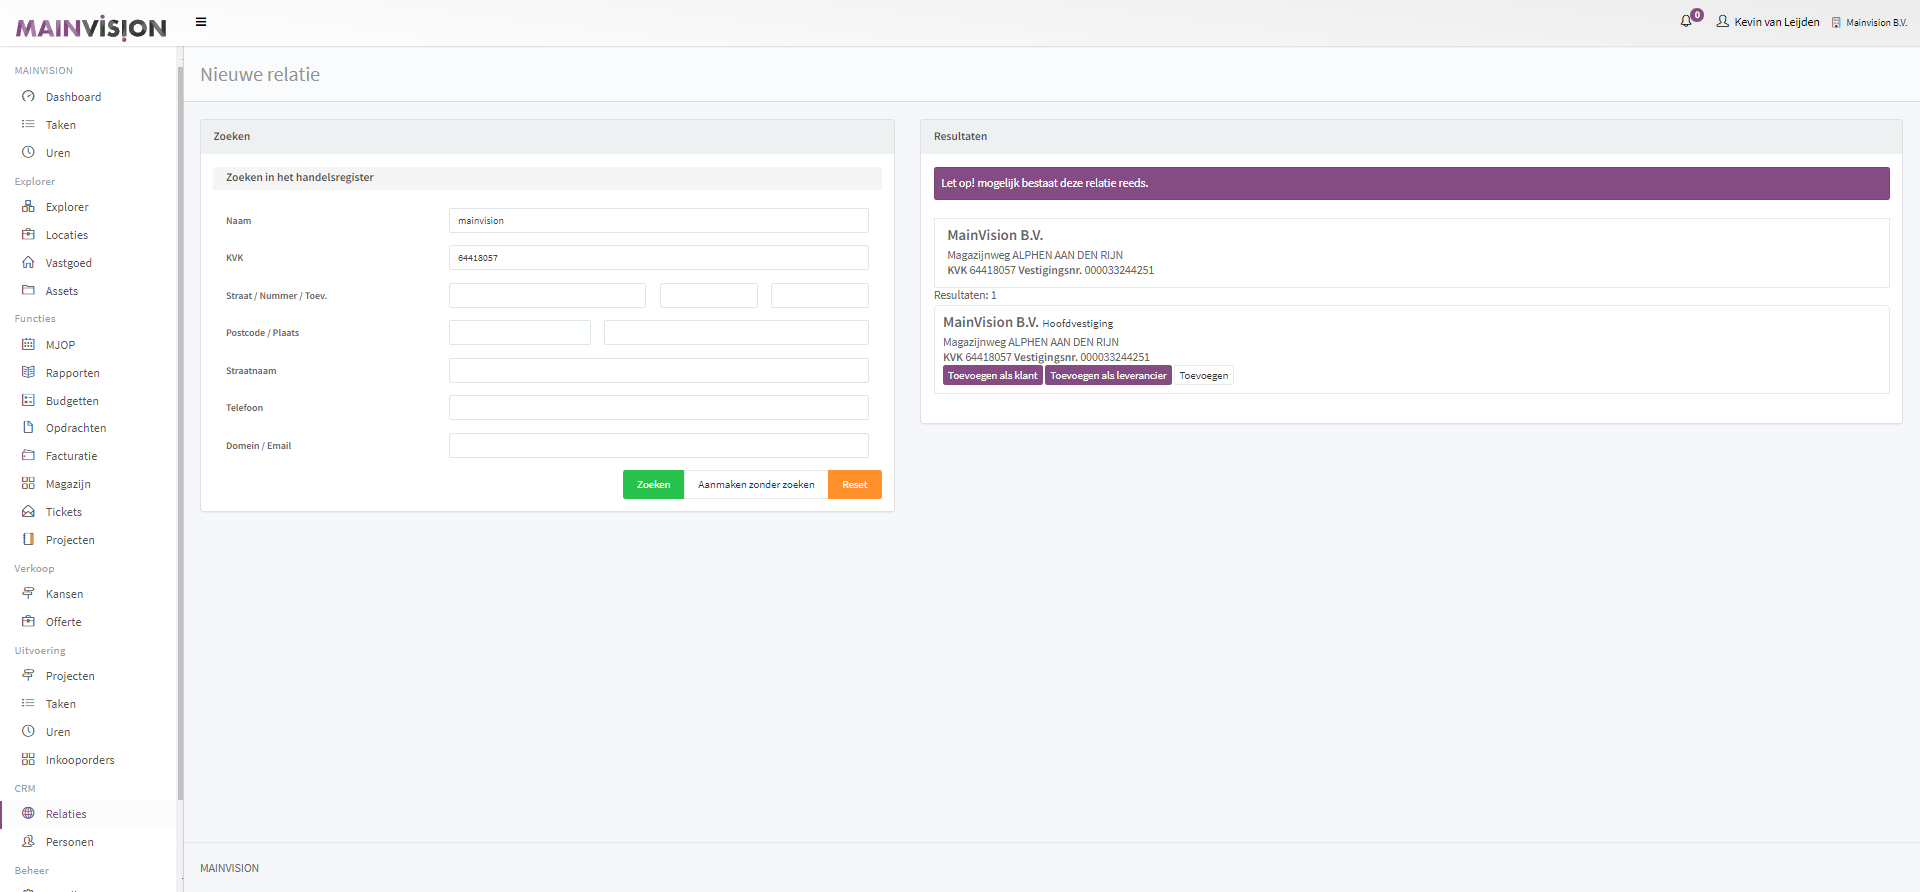Click the Domein / Email field
1920x892 pixels.
tap(659, 446)
